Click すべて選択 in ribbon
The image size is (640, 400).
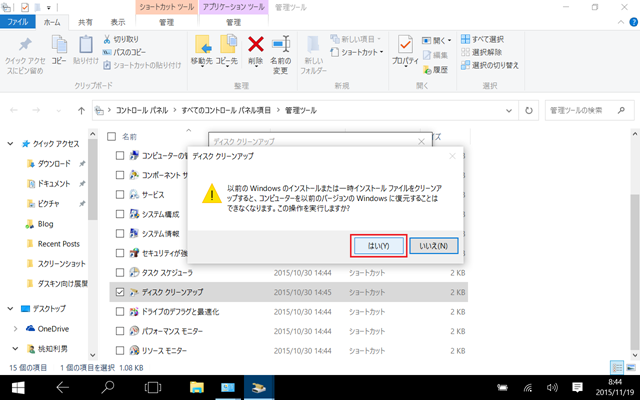click(x=482, y=39)
